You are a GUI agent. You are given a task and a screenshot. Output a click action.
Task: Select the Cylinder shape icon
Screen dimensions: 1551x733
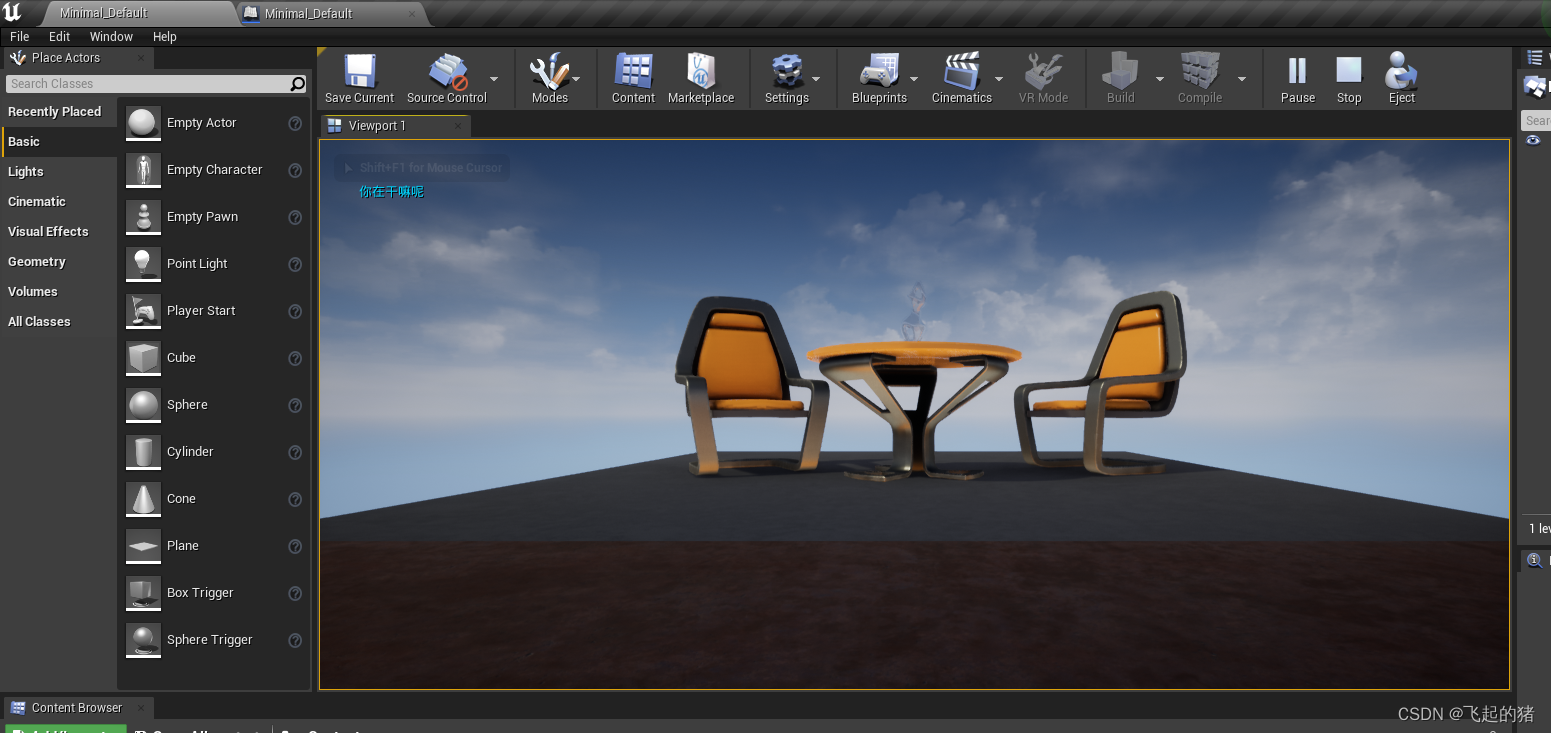pos(144,452)
